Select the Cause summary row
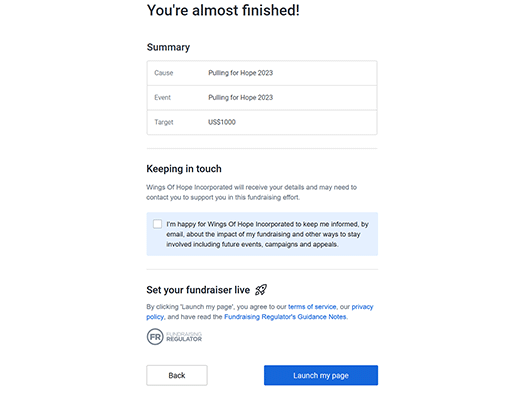Image resolution: width=525 pixels, height=396 pixels. [x=262, y=73]
